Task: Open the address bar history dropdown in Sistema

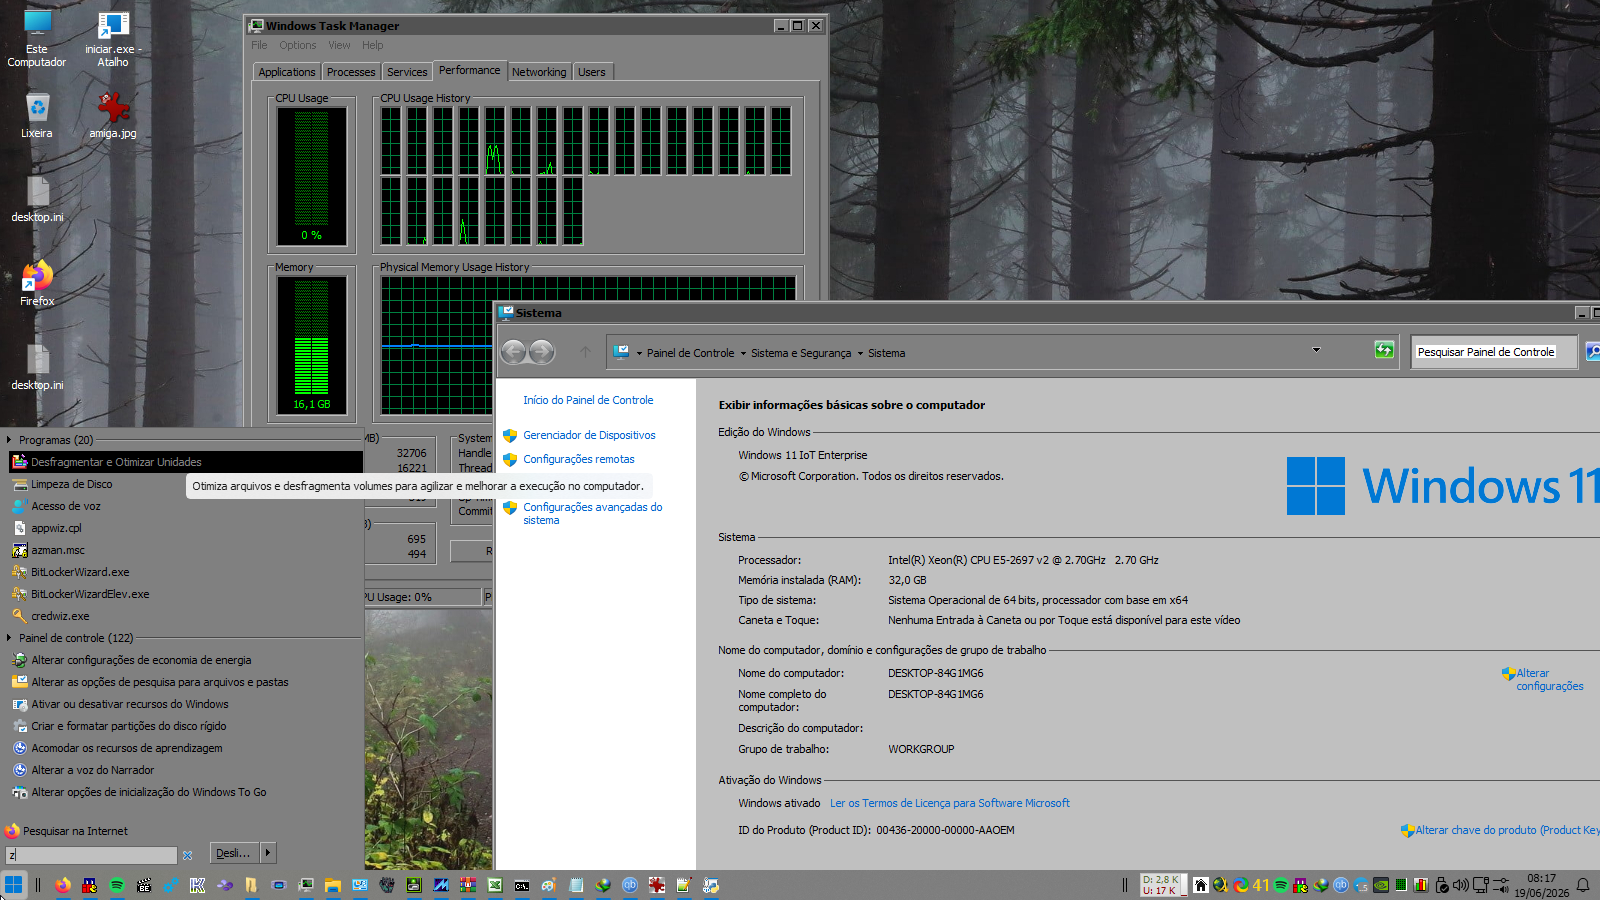Action: [1316, 350]
